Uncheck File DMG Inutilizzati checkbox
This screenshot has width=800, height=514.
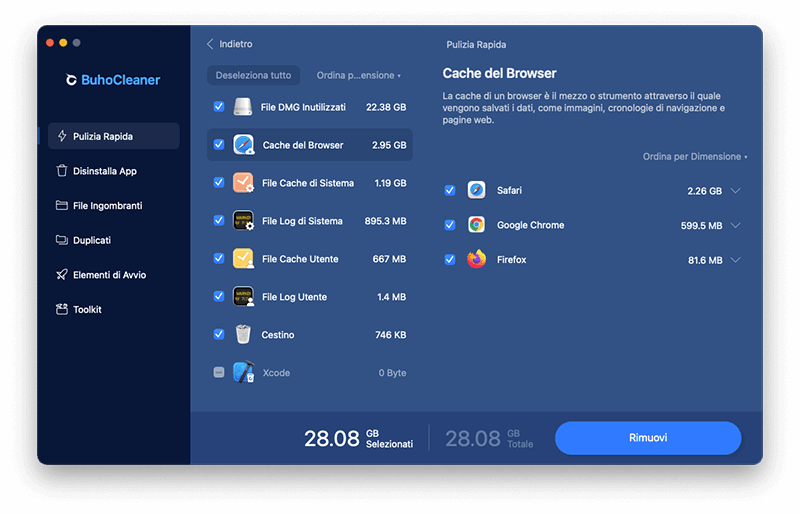tap(219, 106)
